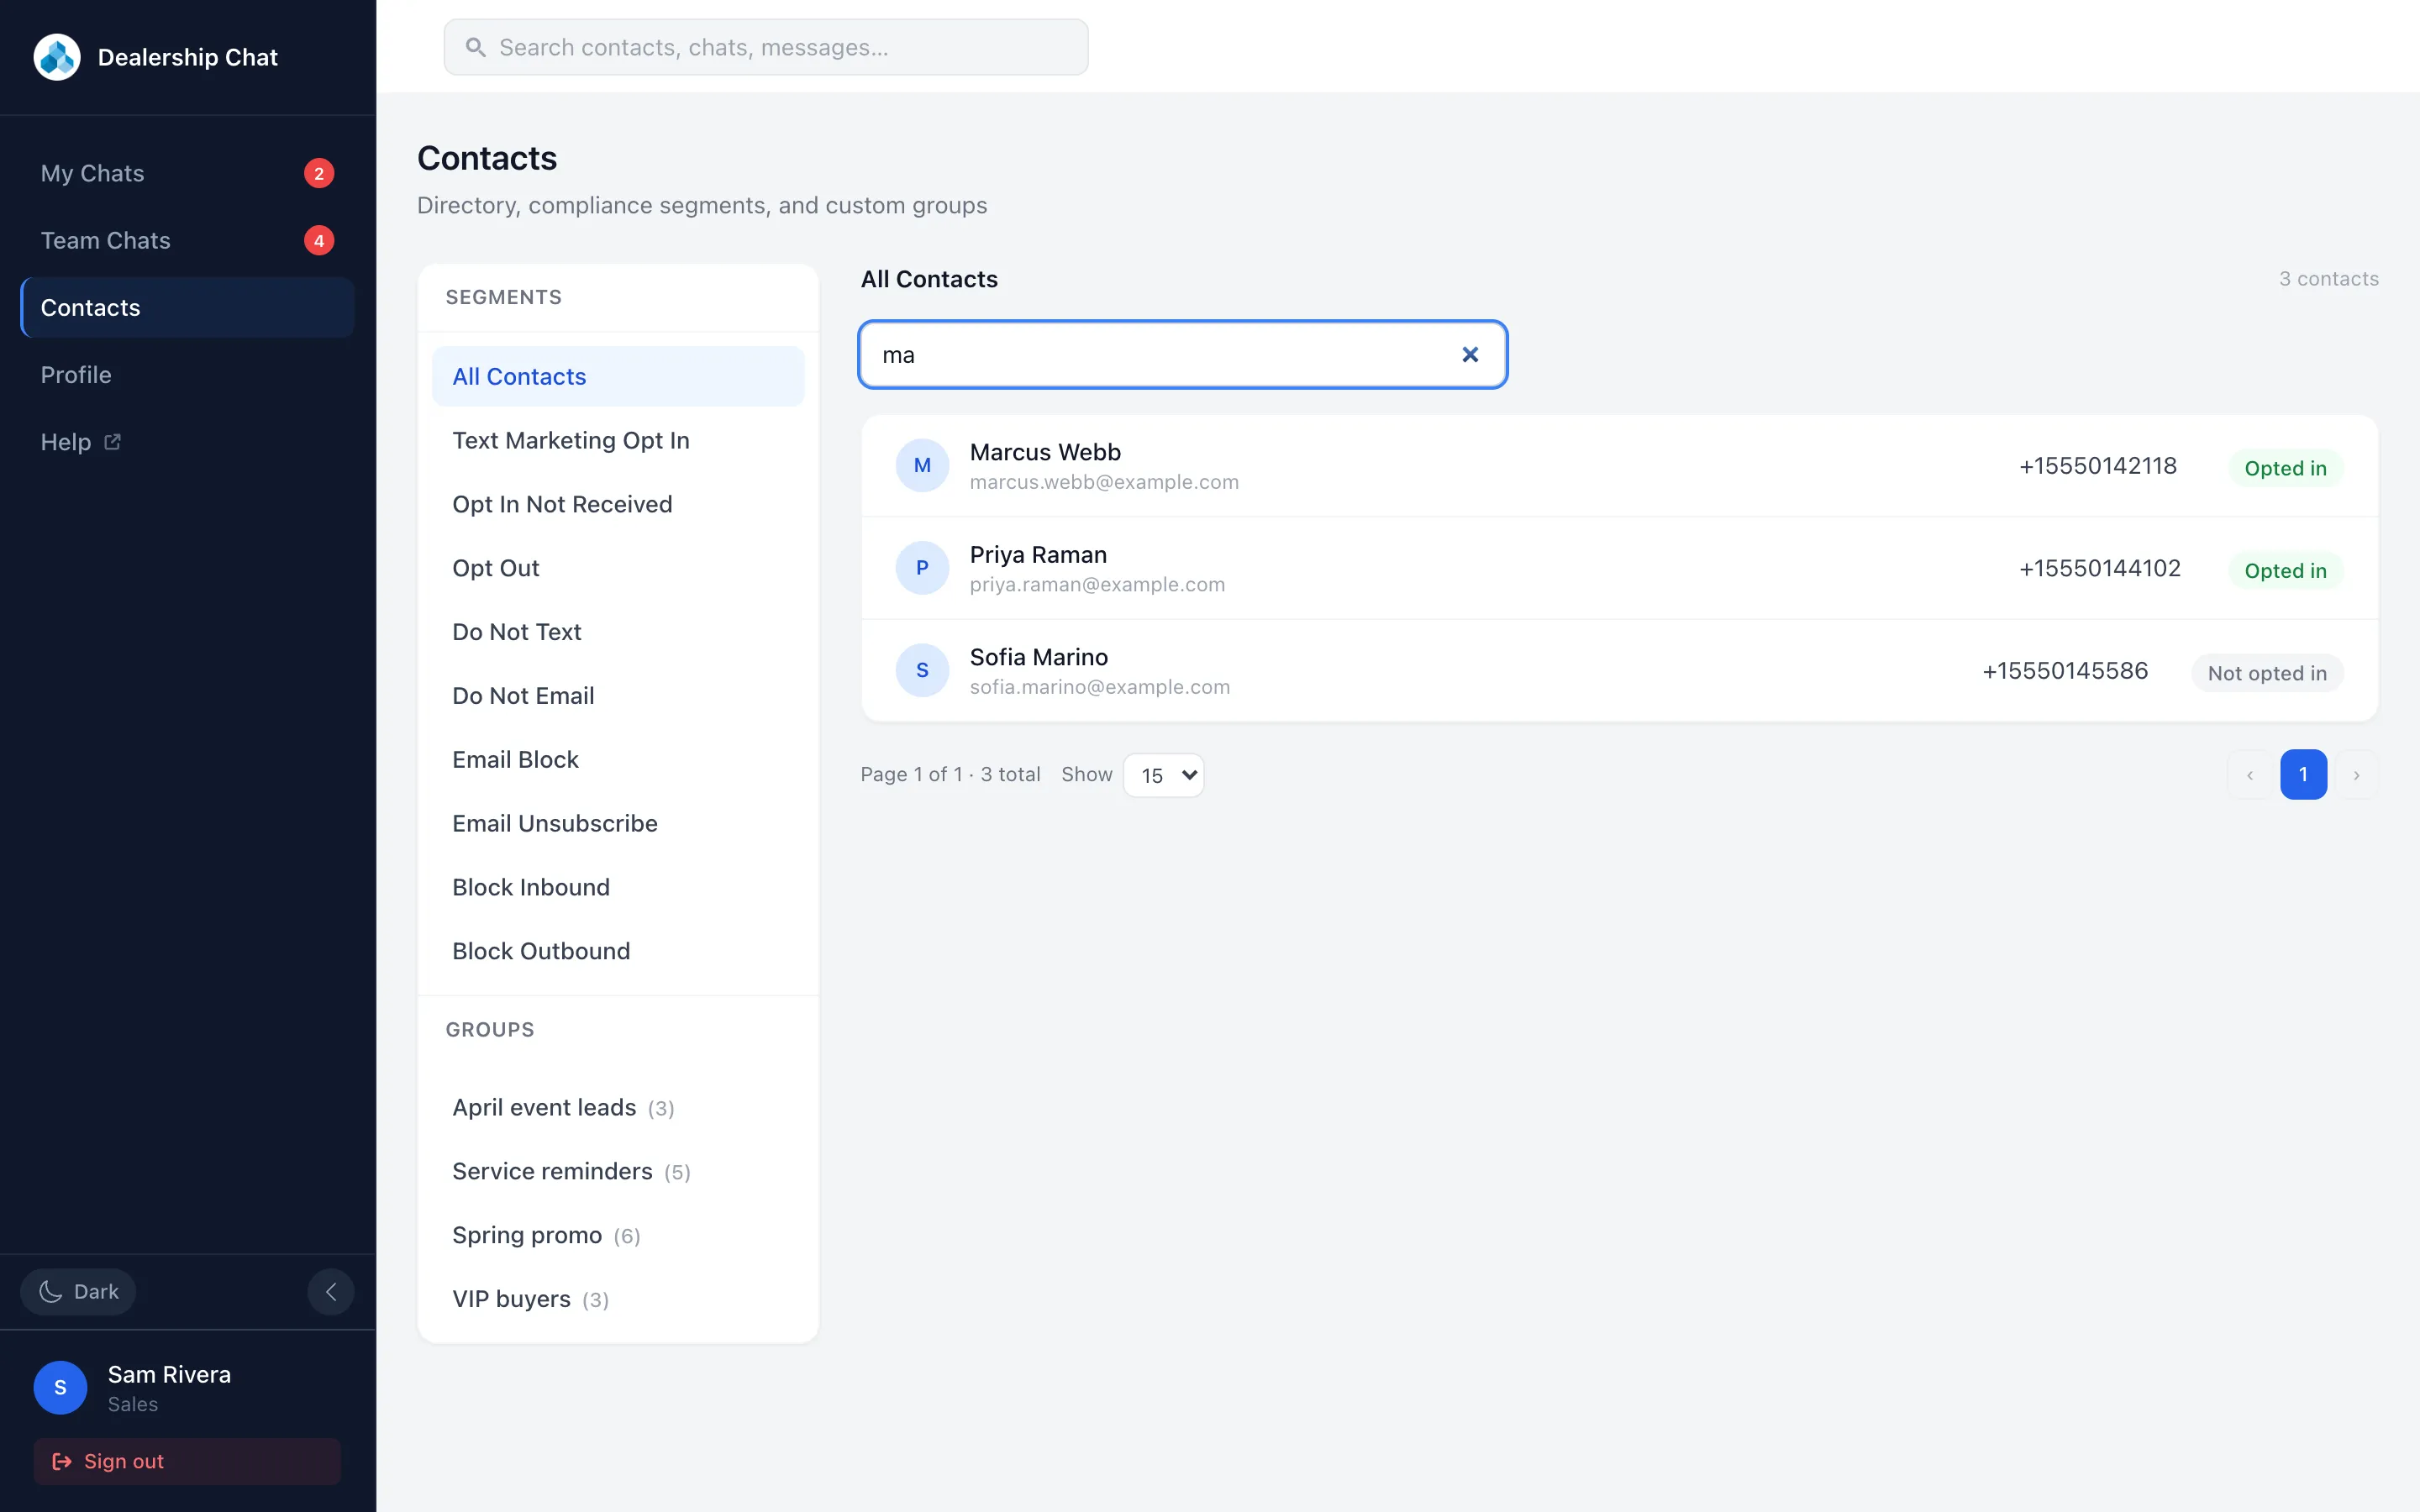Open the Profile page
The image size is (2420, 1512).
pos(187,374)
